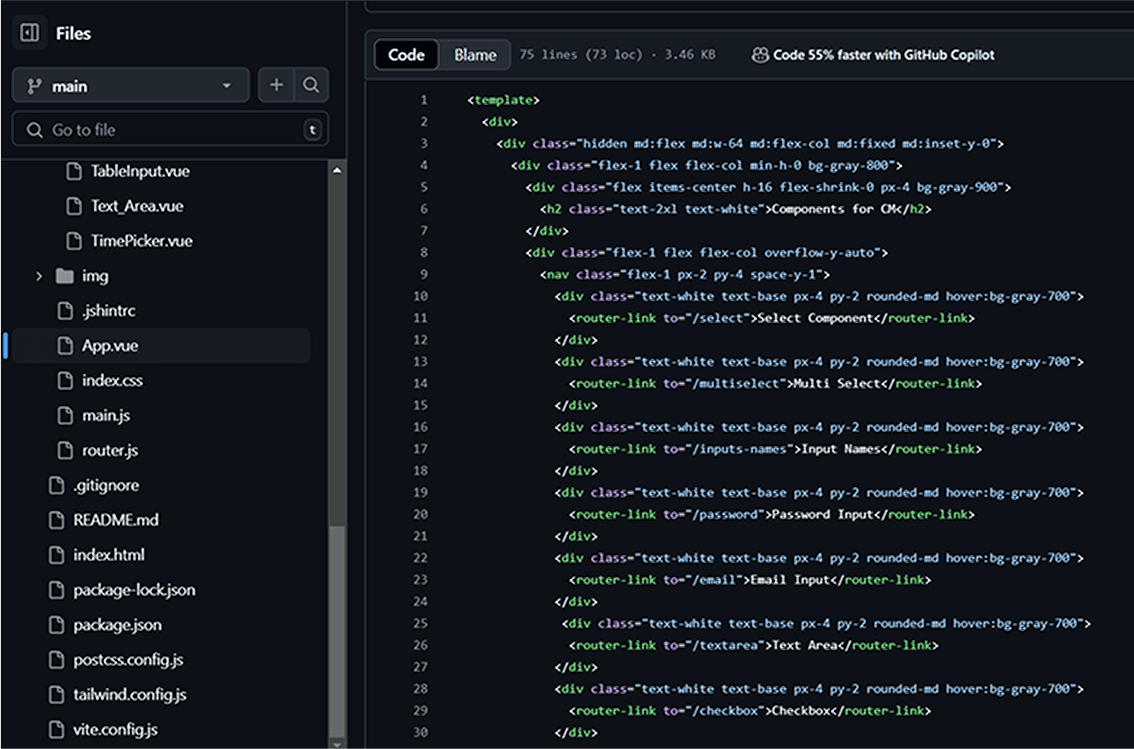Screen dimensions: 1134x749
Task: Open the search magnifier icon beside plus
Action: tap(311, 85)
